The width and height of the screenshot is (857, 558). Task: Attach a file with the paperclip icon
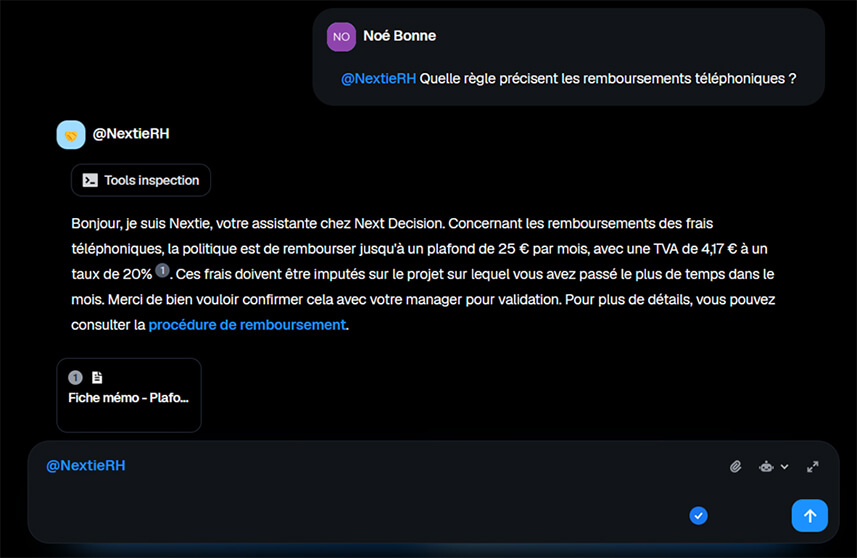point(735,466)
